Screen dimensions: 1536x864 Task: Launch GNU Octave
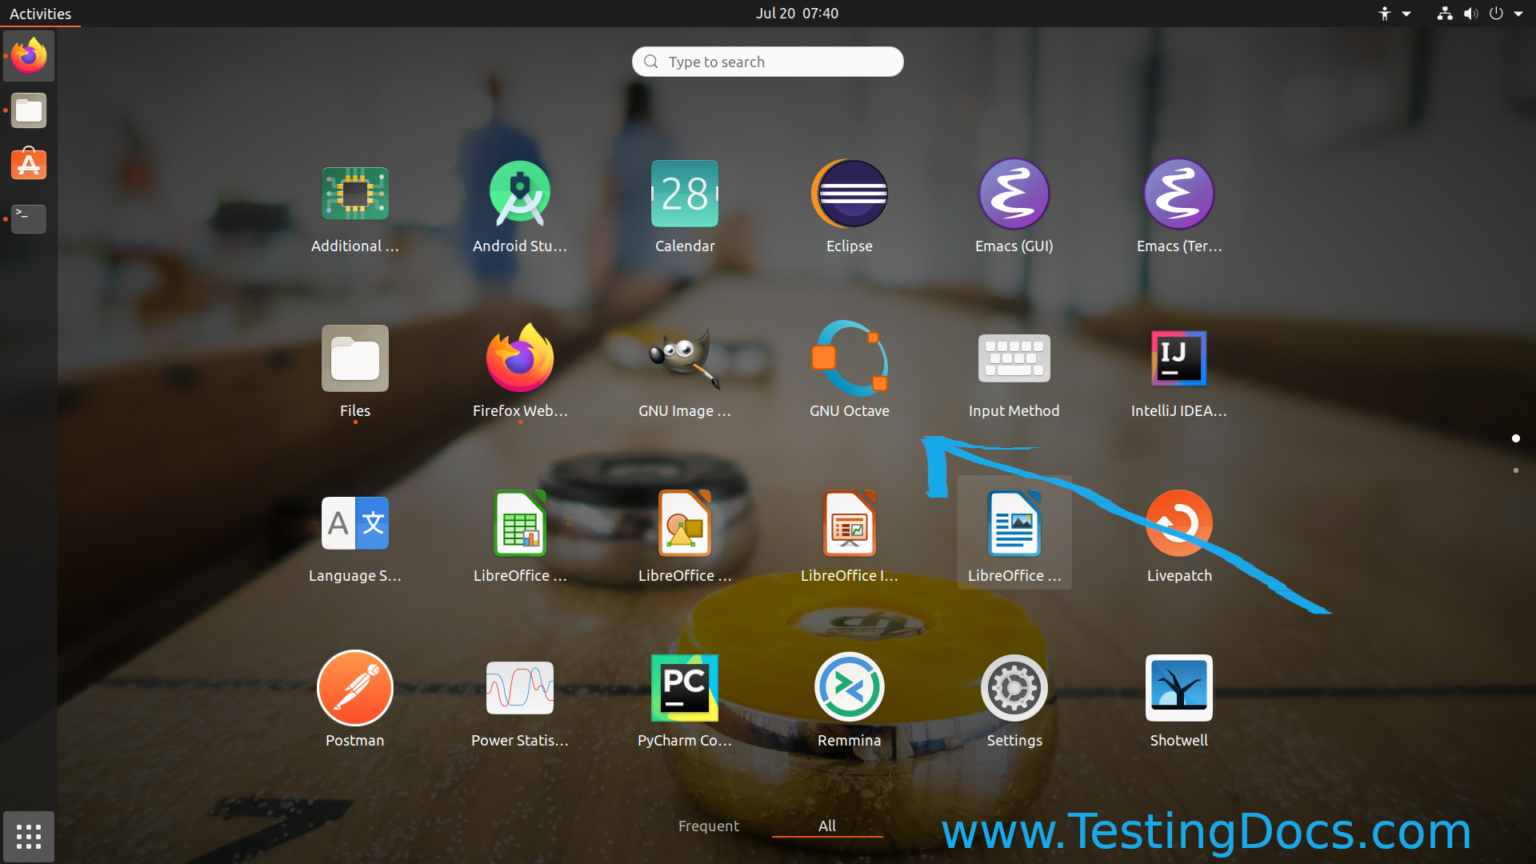pyautogui.click(x=849, y=358)
